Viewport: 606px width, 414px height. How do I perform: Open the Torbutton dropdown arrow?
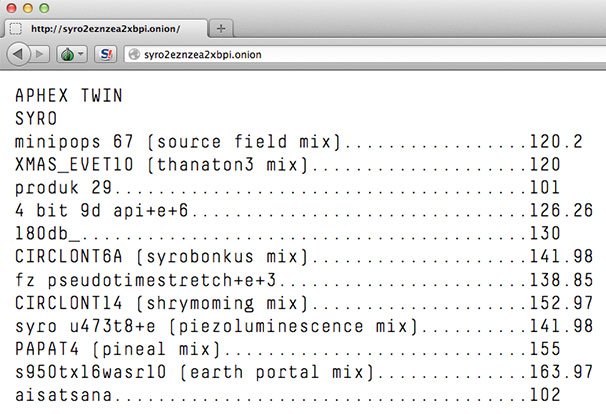[x=81, y=53]
